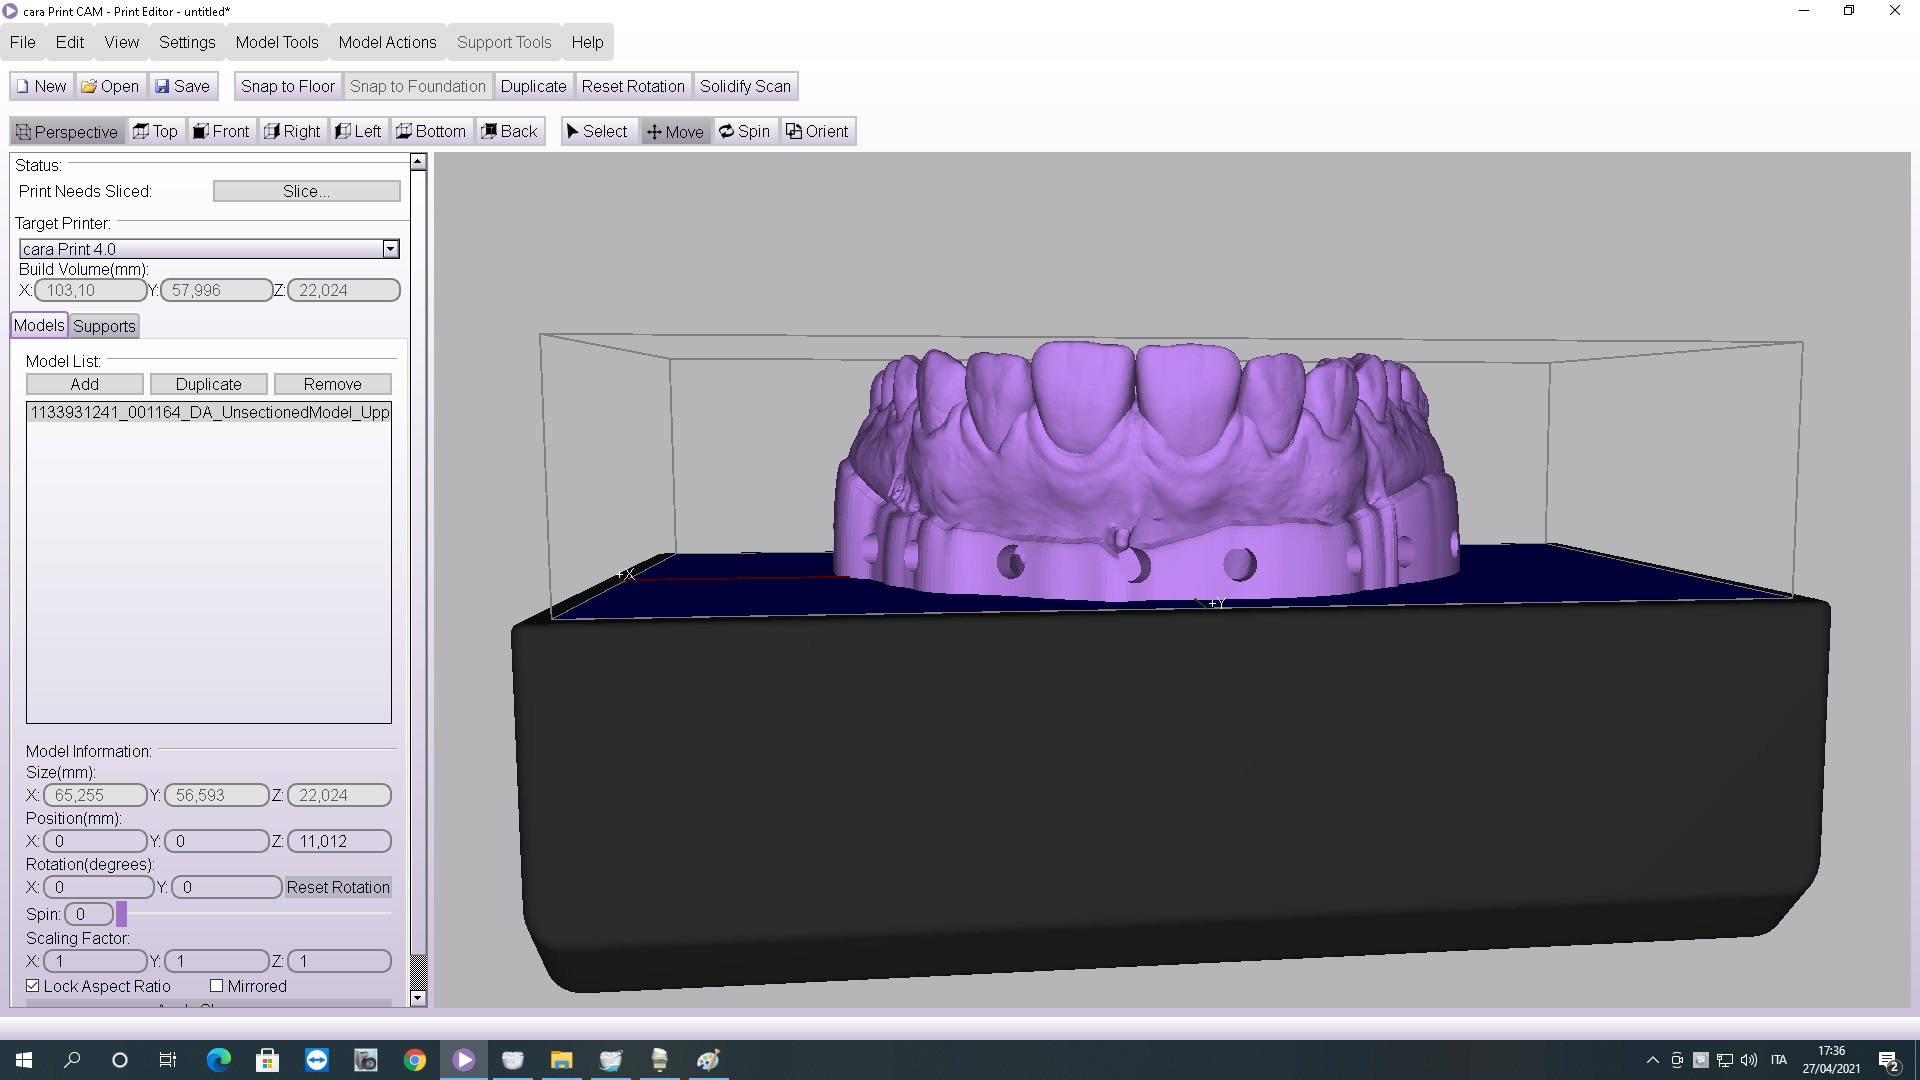
Task: Switch to Models tab
Action: pos(39,325)
